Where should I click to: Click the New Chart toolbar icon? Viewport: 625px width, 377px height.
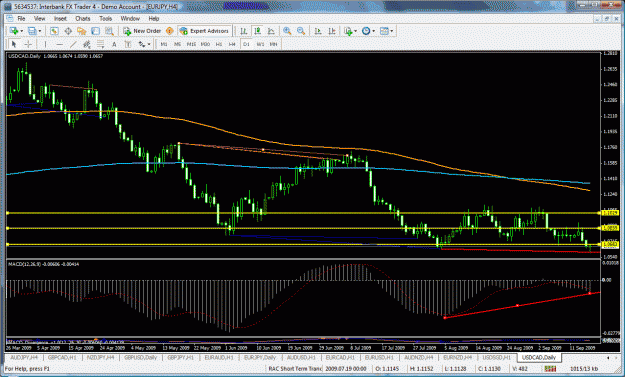coord(14,31)
